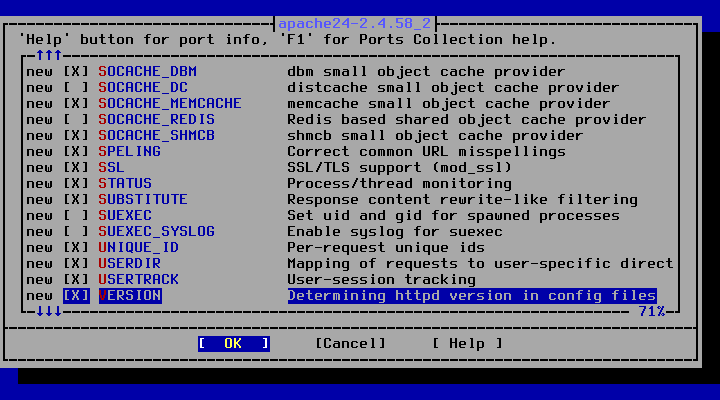Click description 'Set uid and gid for spawned processes'
This screenshot has width=720, height=400.
point(453,216)
